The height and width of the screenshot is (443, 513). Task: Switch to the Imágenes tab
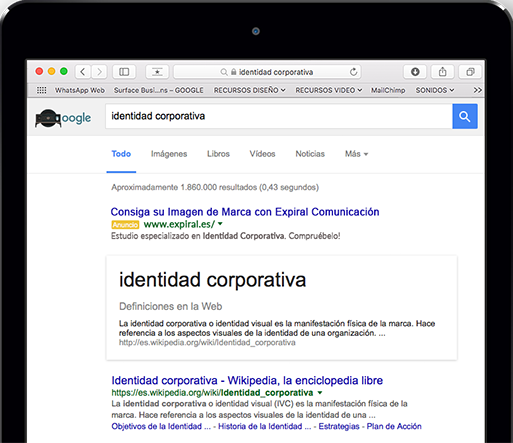point(169,154)
